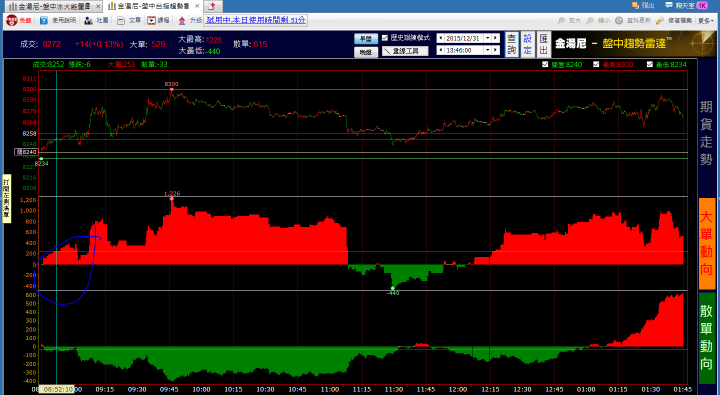Step the time 13:46:00 back with left arrow

pos(441,50)
